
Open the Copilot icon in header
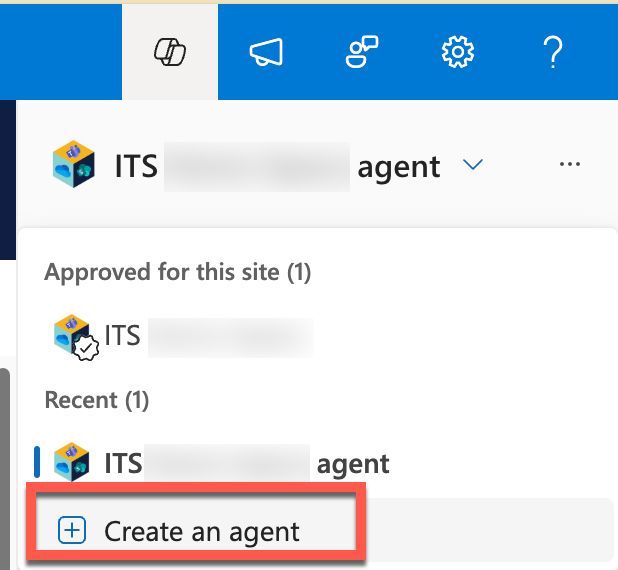click(x=170, y=52)
